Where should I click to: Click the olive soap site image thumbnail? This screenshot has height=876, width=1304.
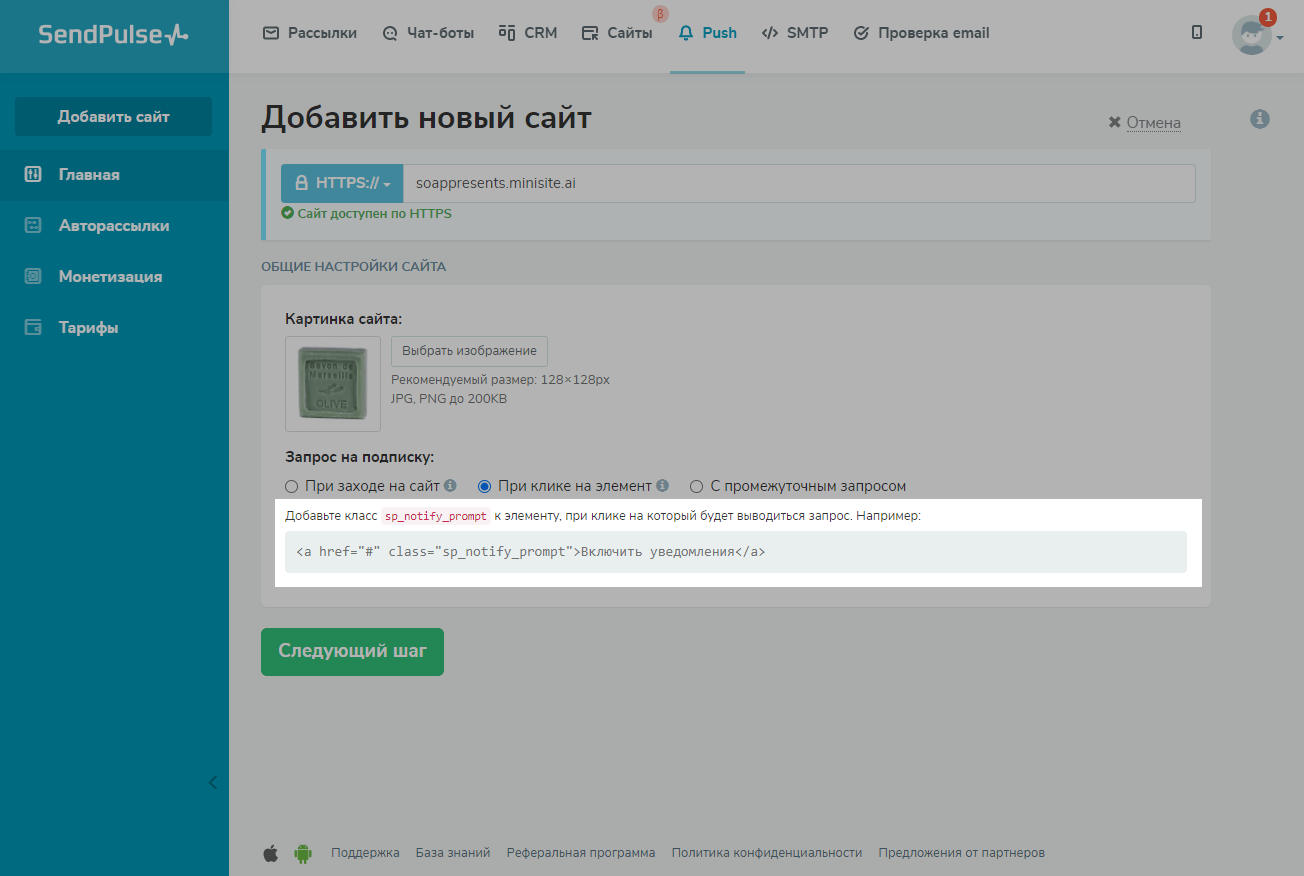coord(332,384)
